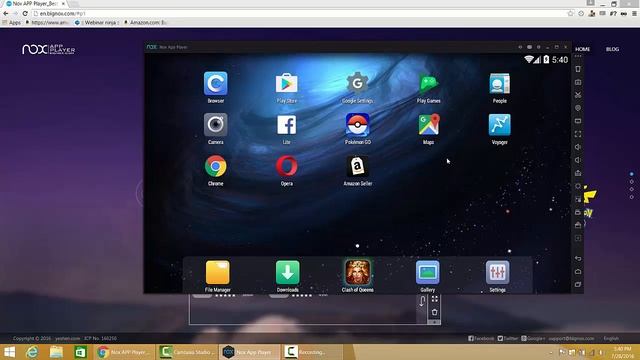Click the first page indicator dot on website
Image resolution: width=640 pixels, height=360 pixels.
pyautogui.click(x=631, y=174)
